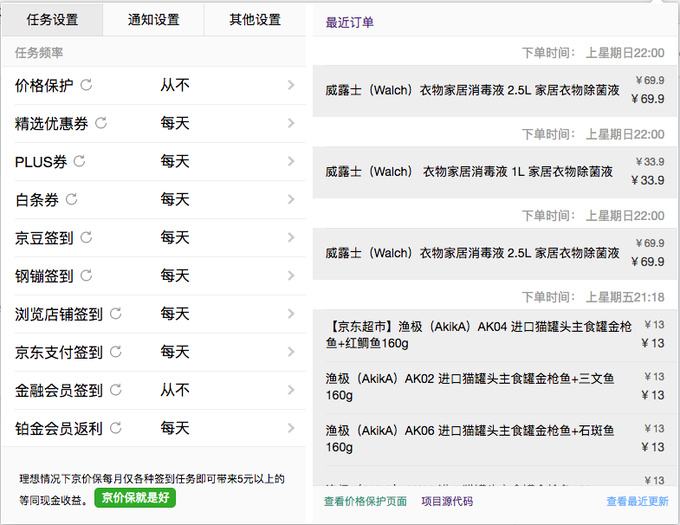The image size is (680, 525).
Task: Click refresh icon next to PLUS券
Action: point(79,161)
